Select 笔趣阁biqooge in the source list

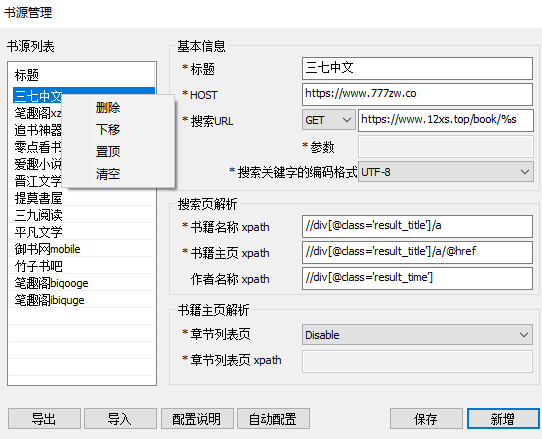83,283
